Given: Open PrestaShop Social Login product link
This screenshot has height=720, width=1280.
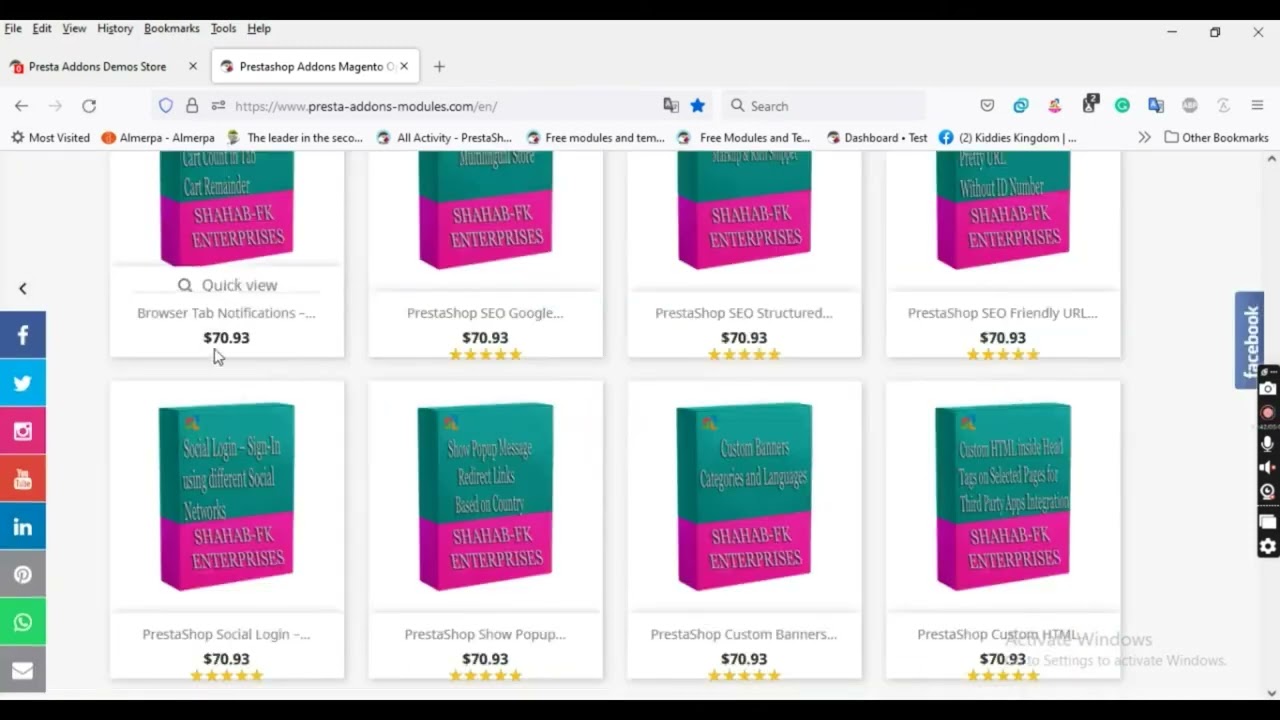Looking at the screenshot, I should 226,634.
